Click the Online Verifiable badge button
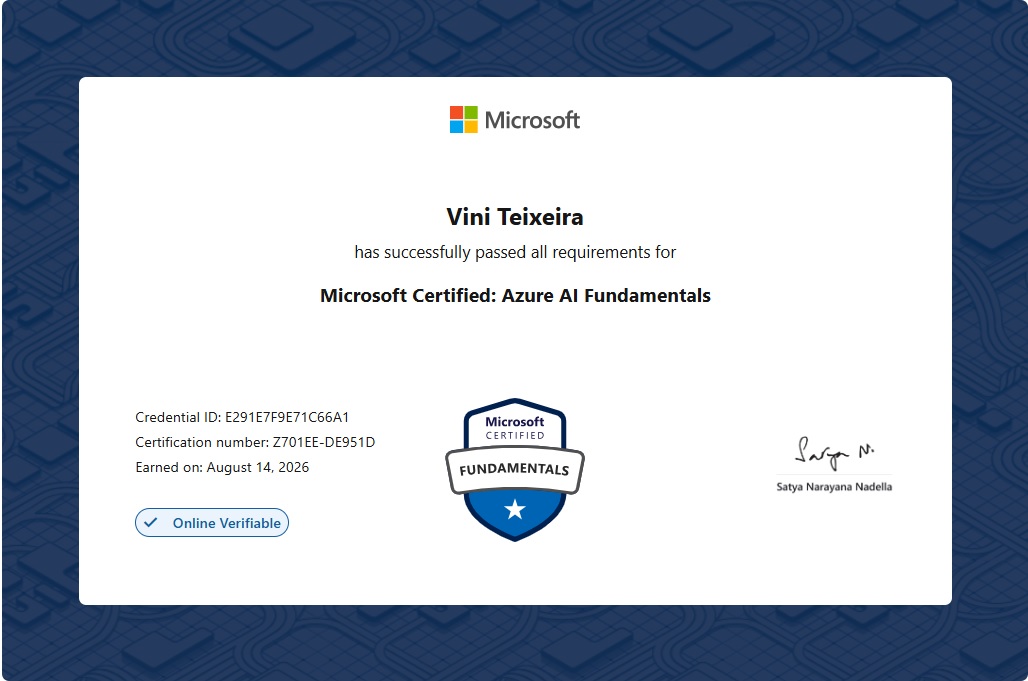The height and width of the screenshot is (681, 1028). (212, 522)
